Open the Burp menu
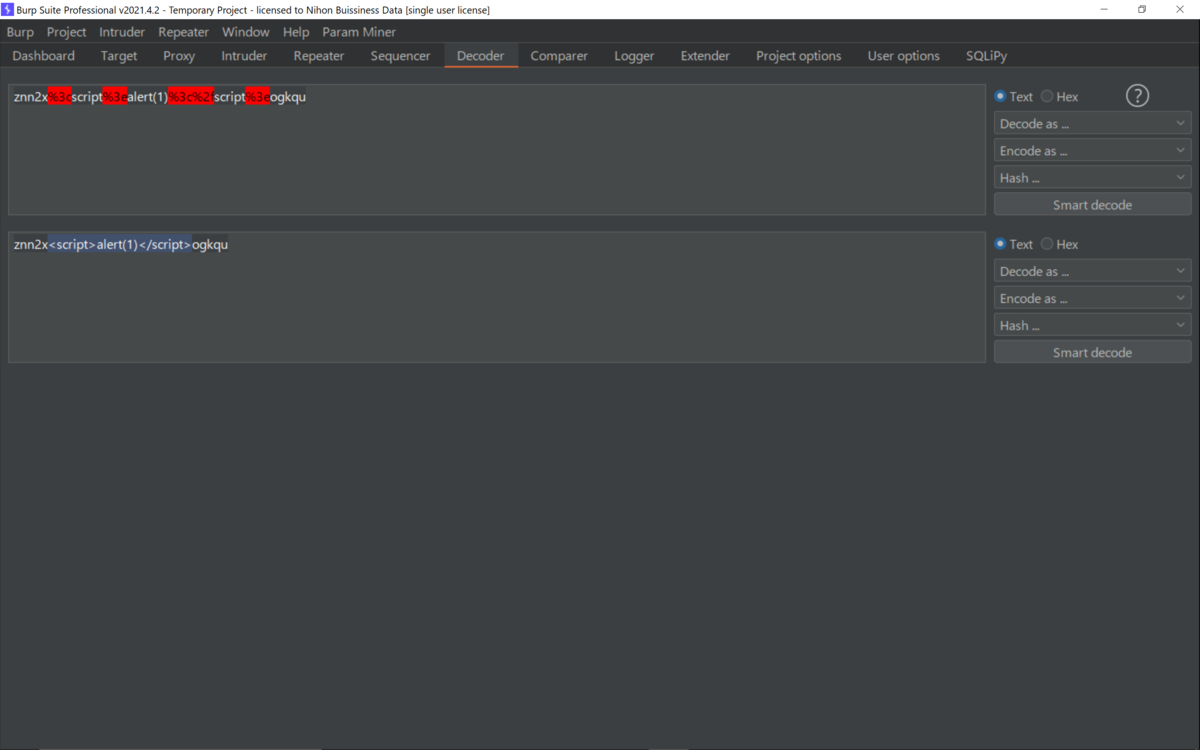This screenshot has width=1200, height=750. click(20, 32)
